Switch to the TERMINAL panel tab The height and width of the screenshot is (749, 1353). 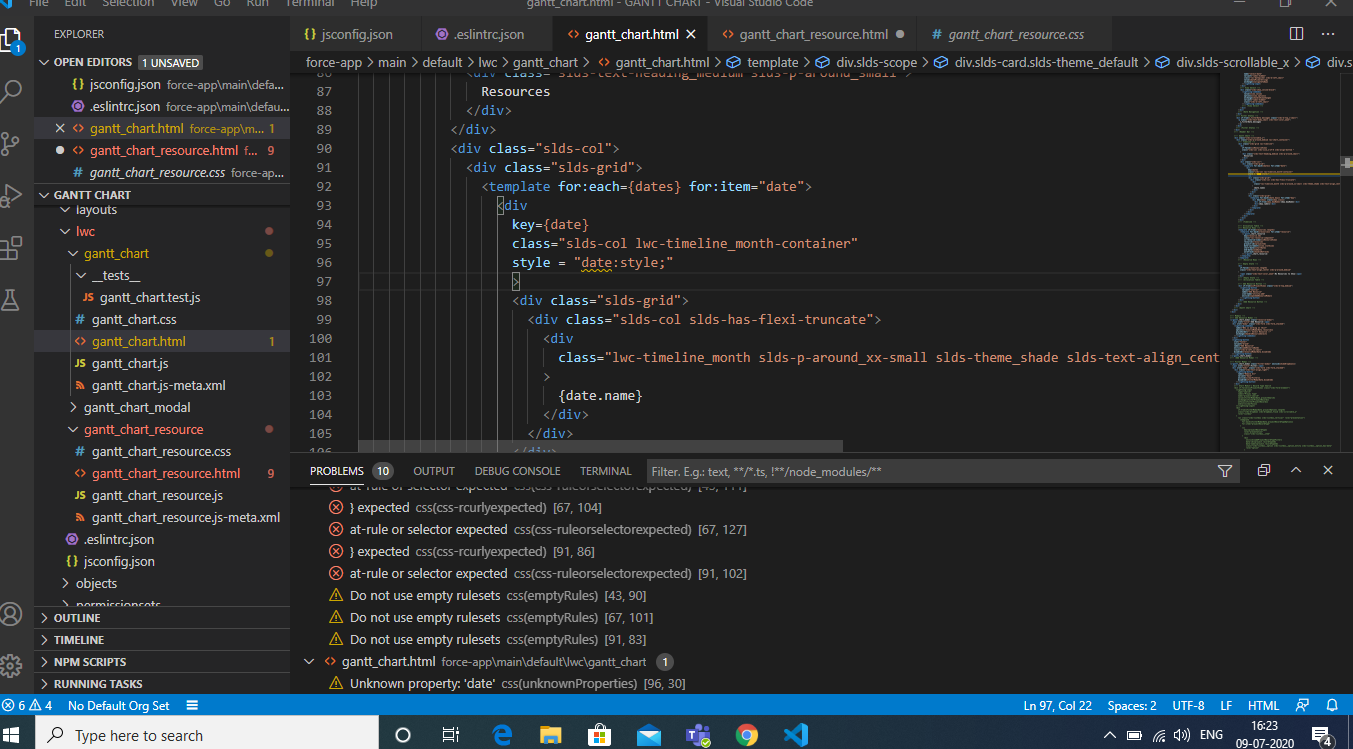[x=605, y=471]
